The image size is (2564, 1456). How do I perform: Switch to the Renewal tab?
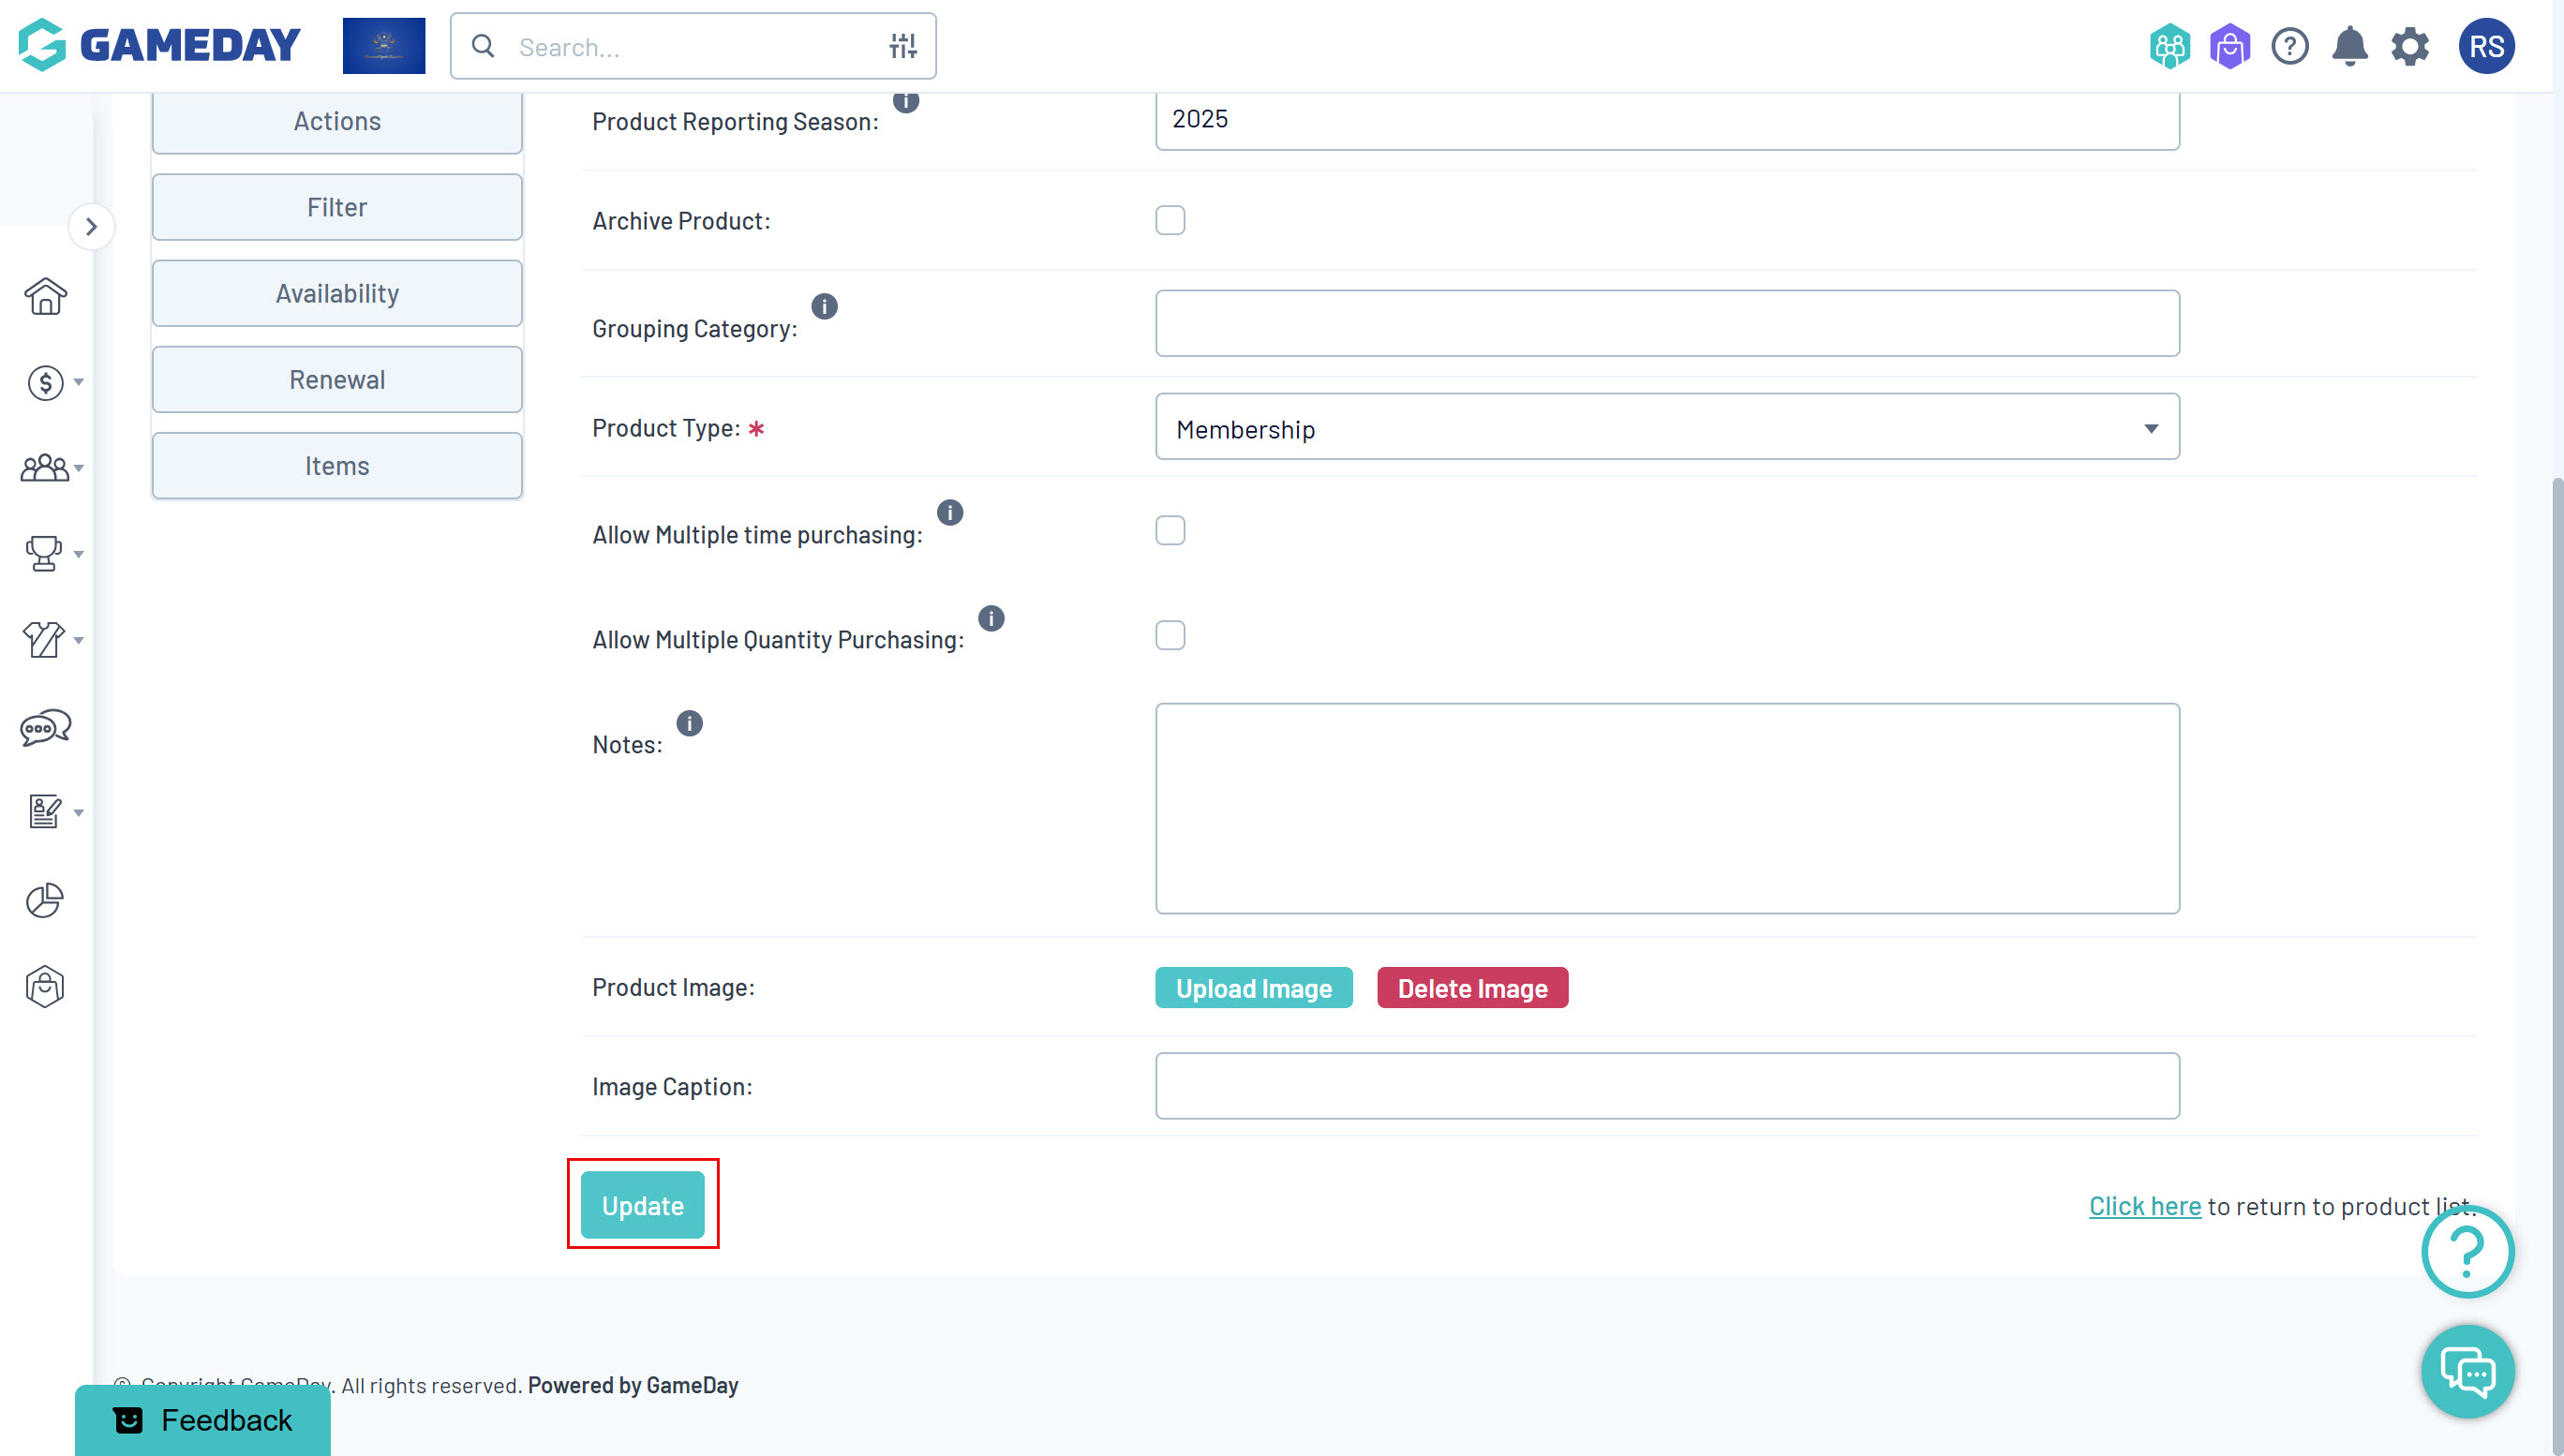coord(337,379)
